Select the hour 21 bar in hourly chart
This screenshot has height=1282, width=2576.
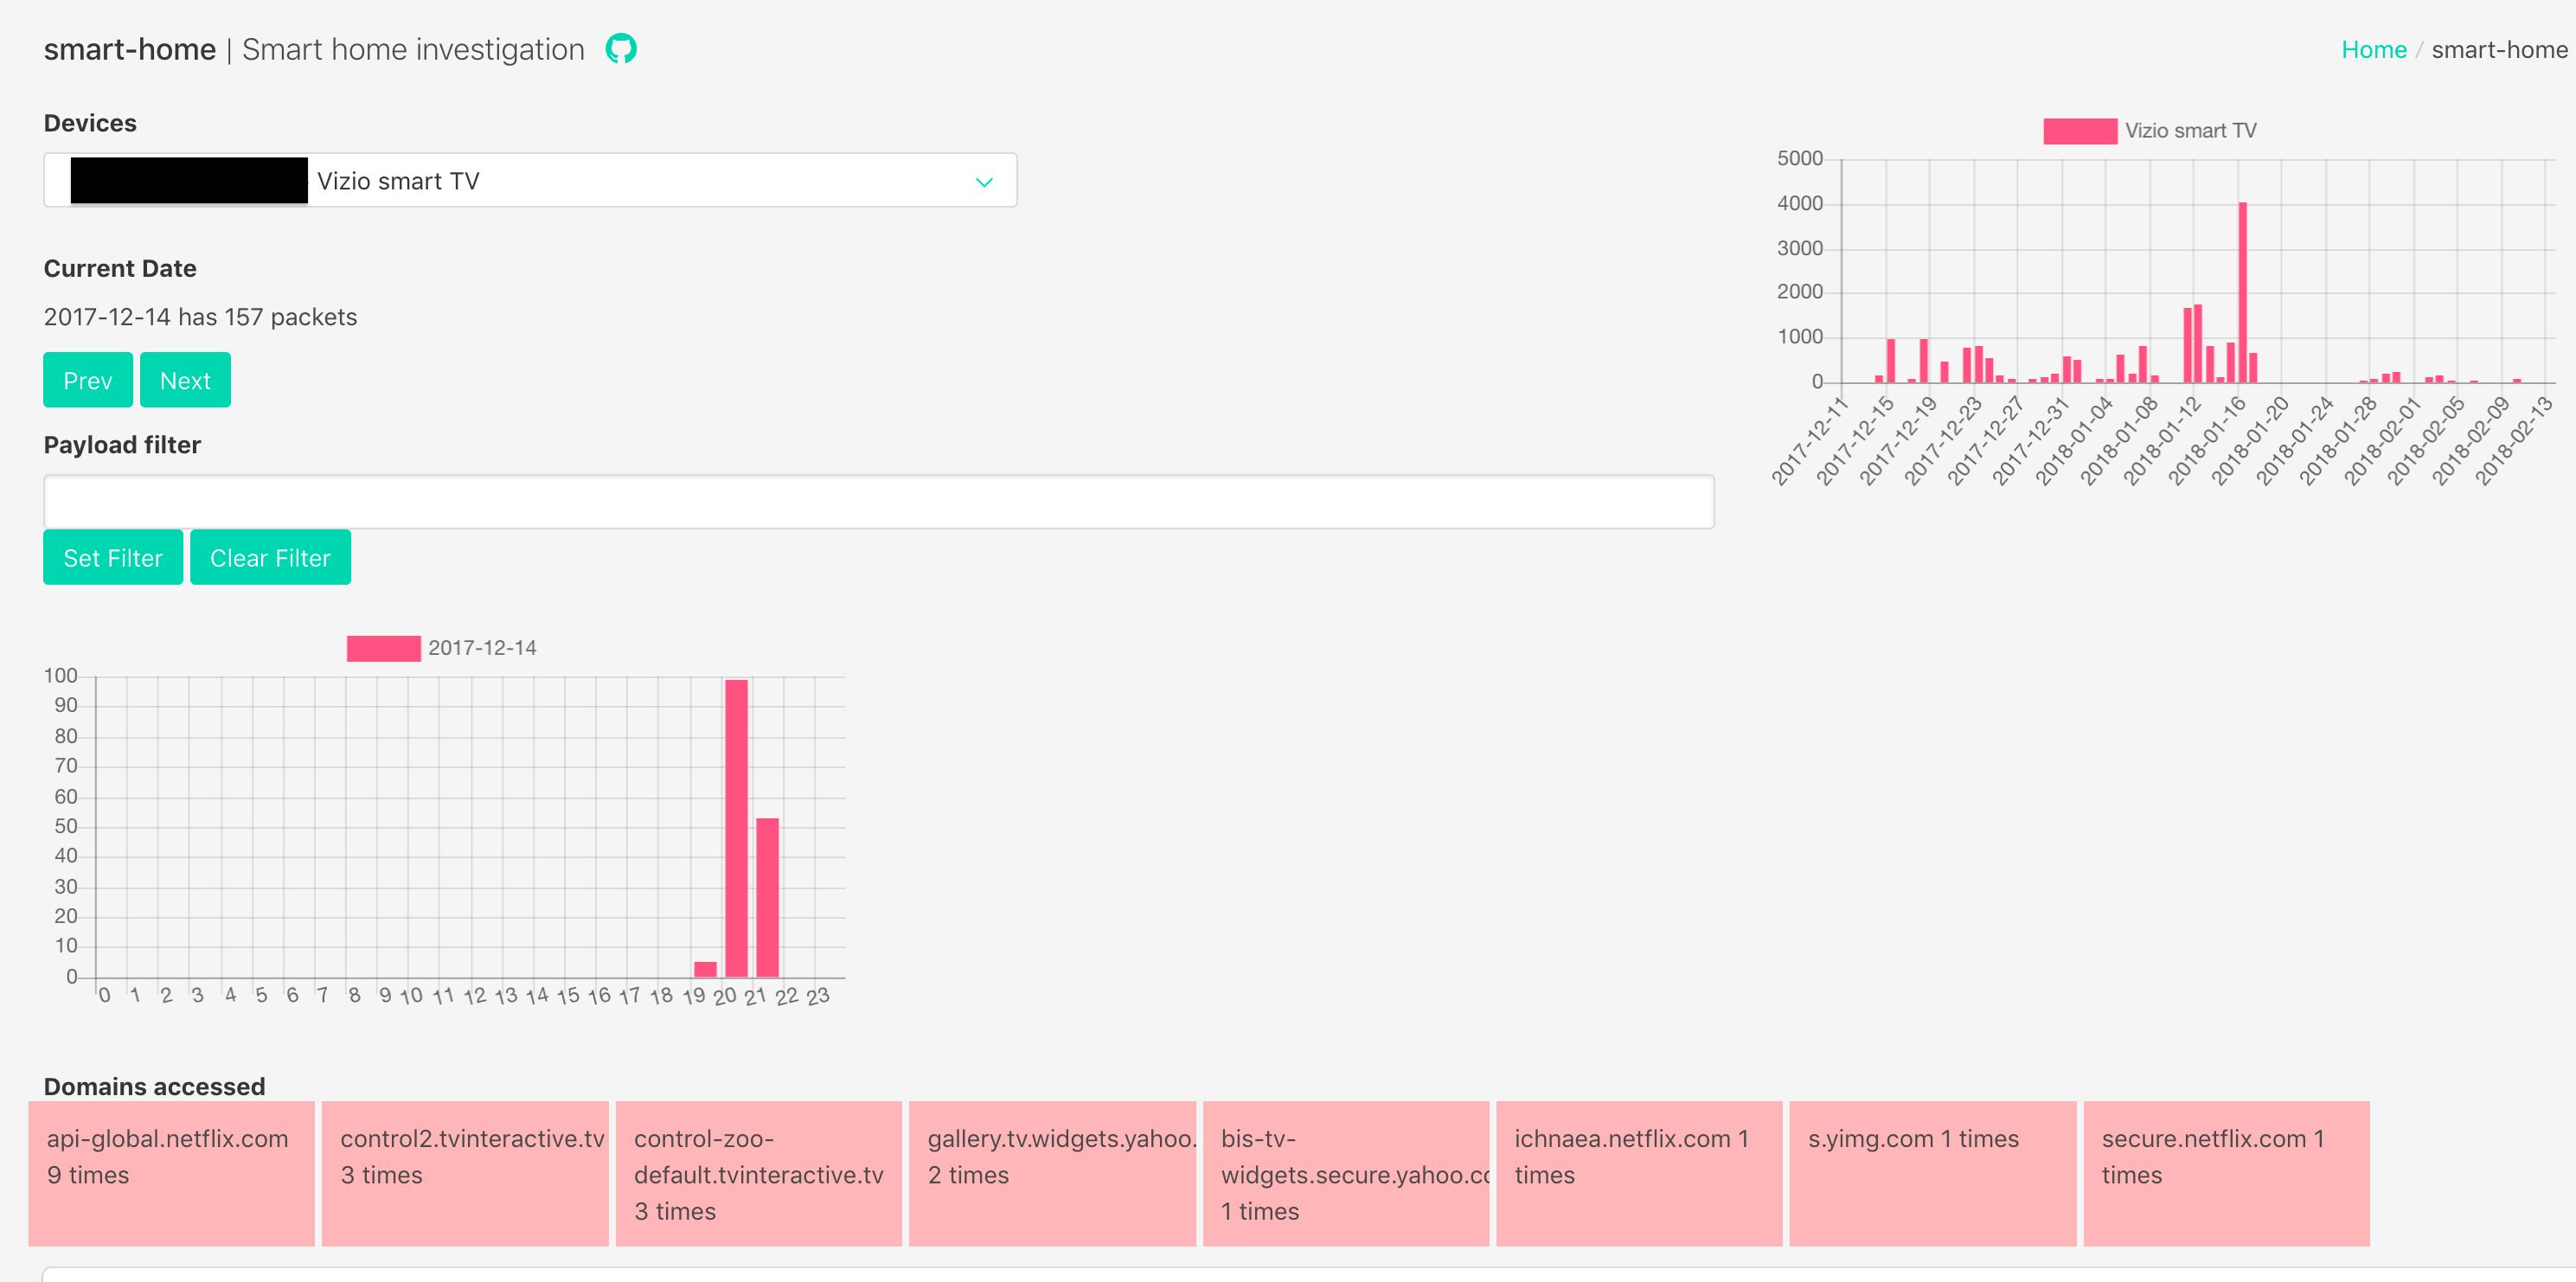[767, 897]
